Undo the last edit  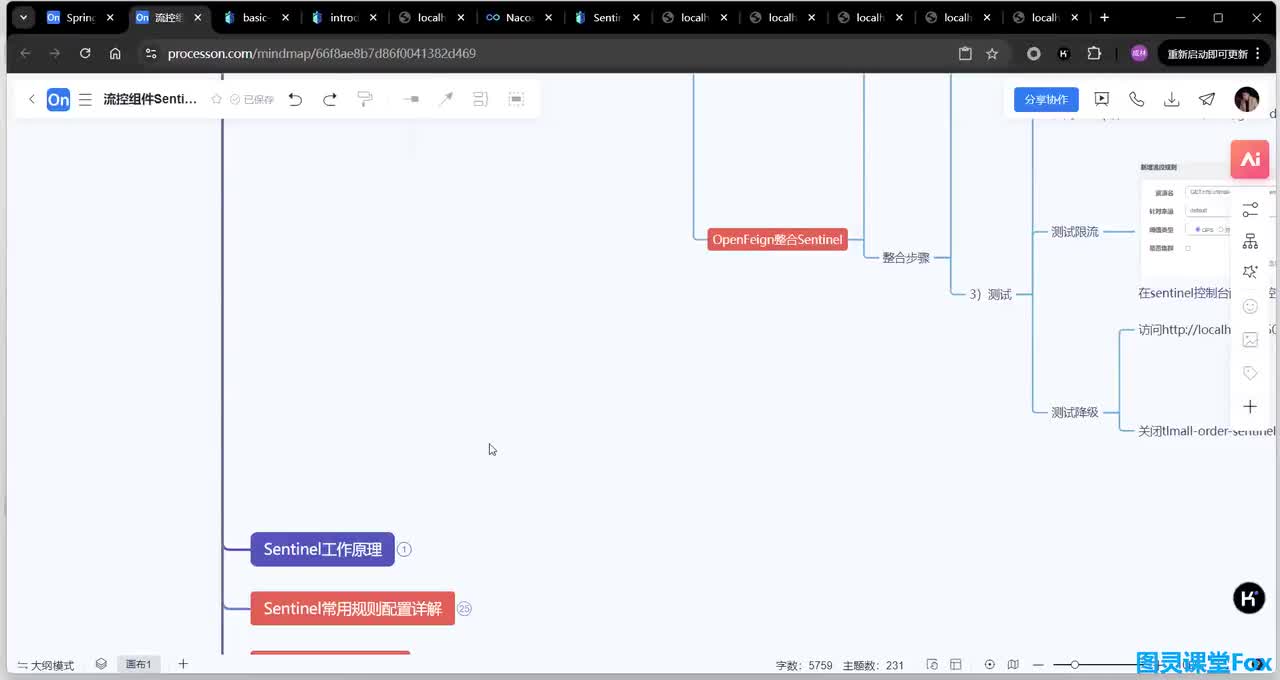[x=295, y=99]
